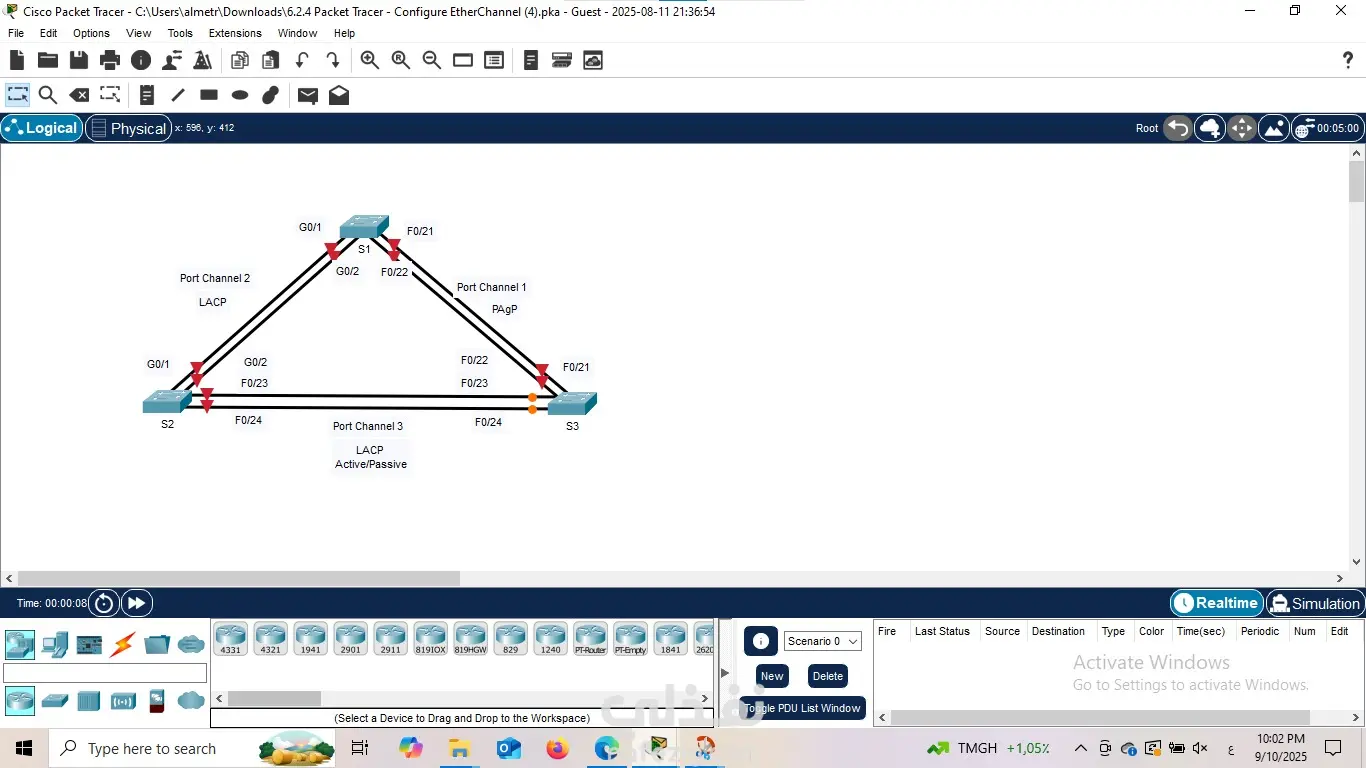Print the workspace using the printer icon

pyautogui.click(x=110, y=60)
